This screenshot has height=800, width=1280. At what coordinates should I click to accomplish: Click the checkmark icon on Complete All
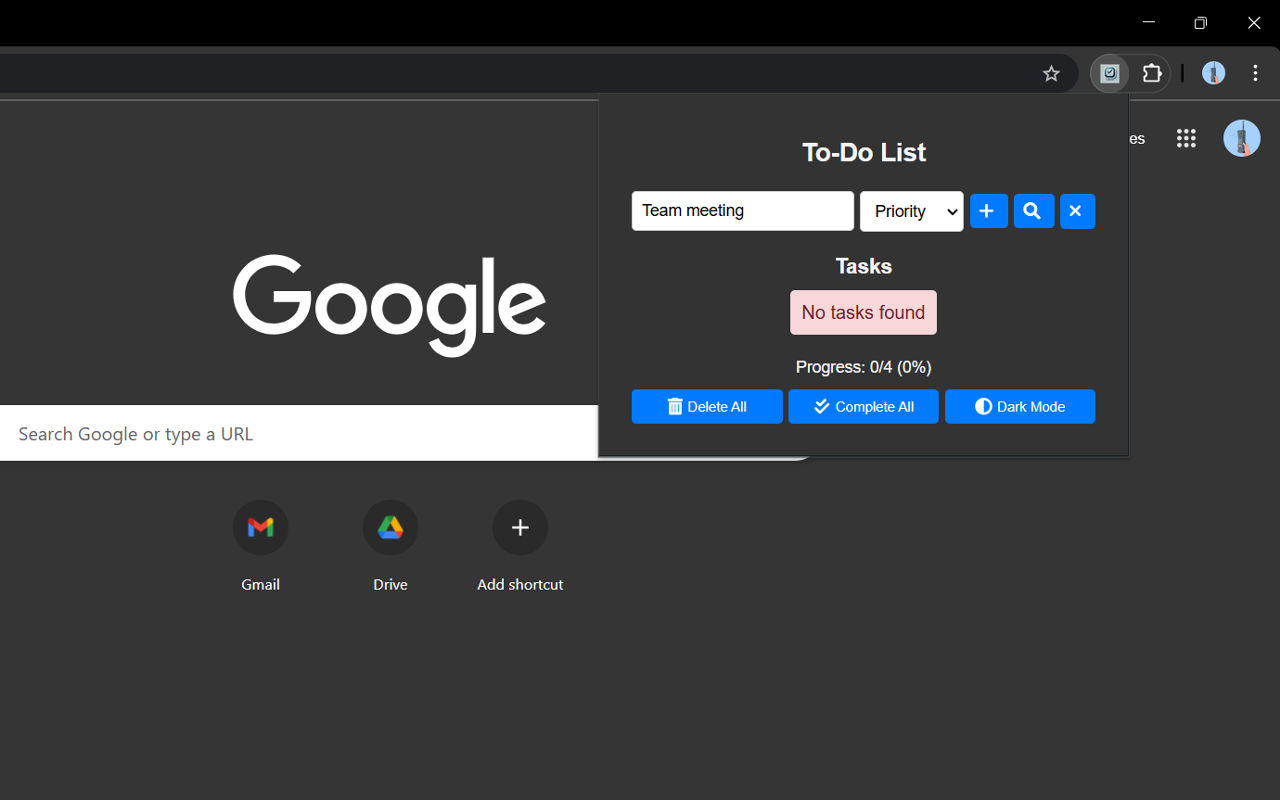click(x=821, y=406)
